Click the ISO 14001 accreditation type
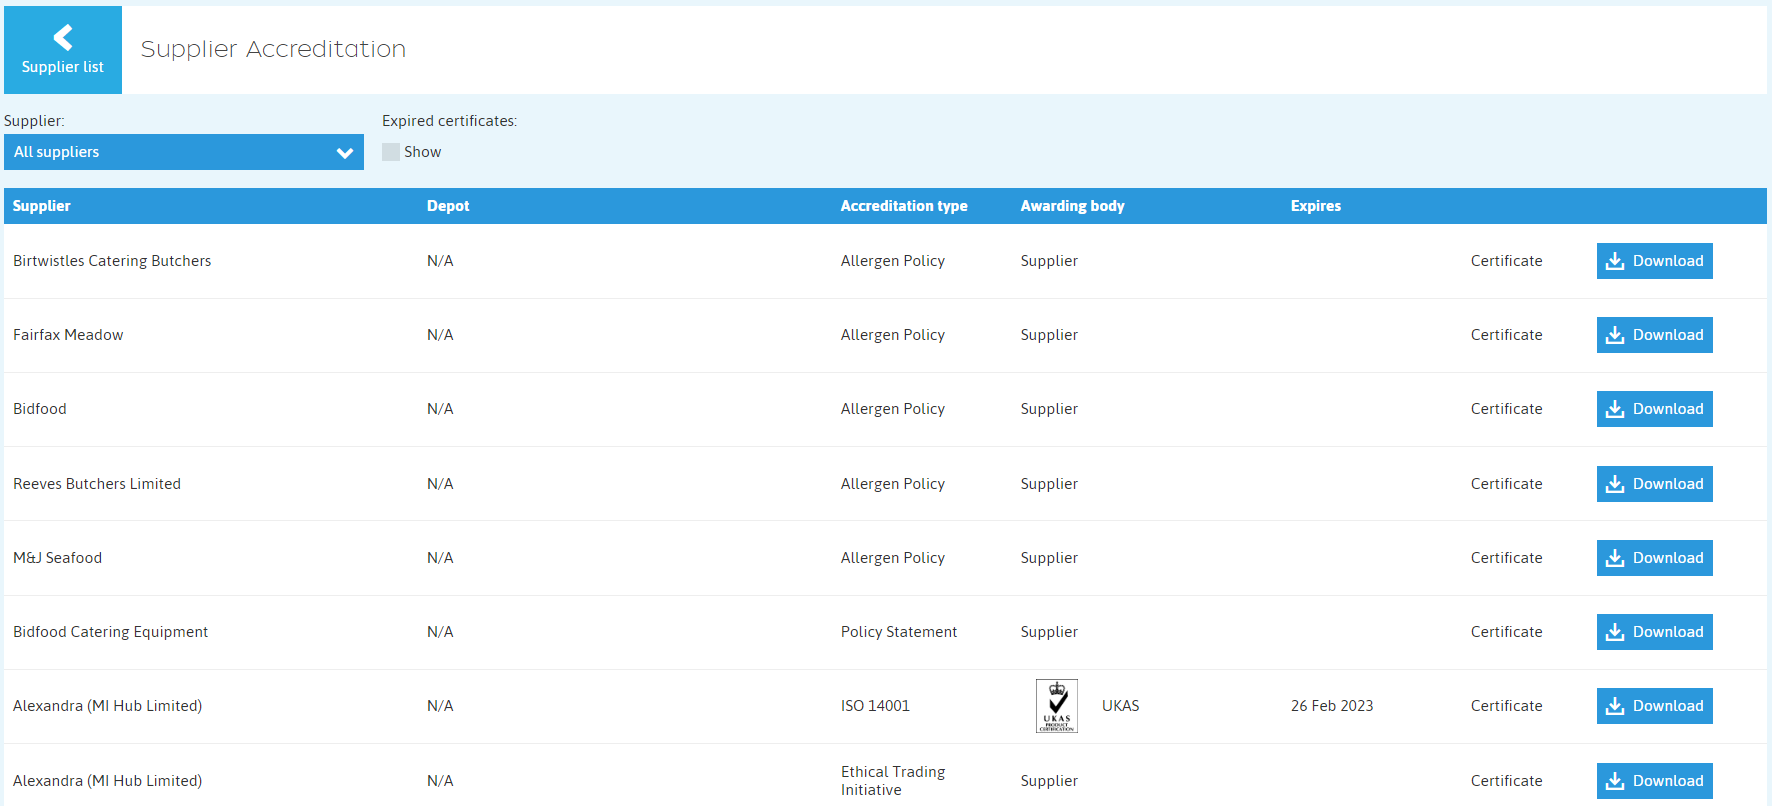The width and height of the screenshot is (1772, 806). click(x=875, y=706)
